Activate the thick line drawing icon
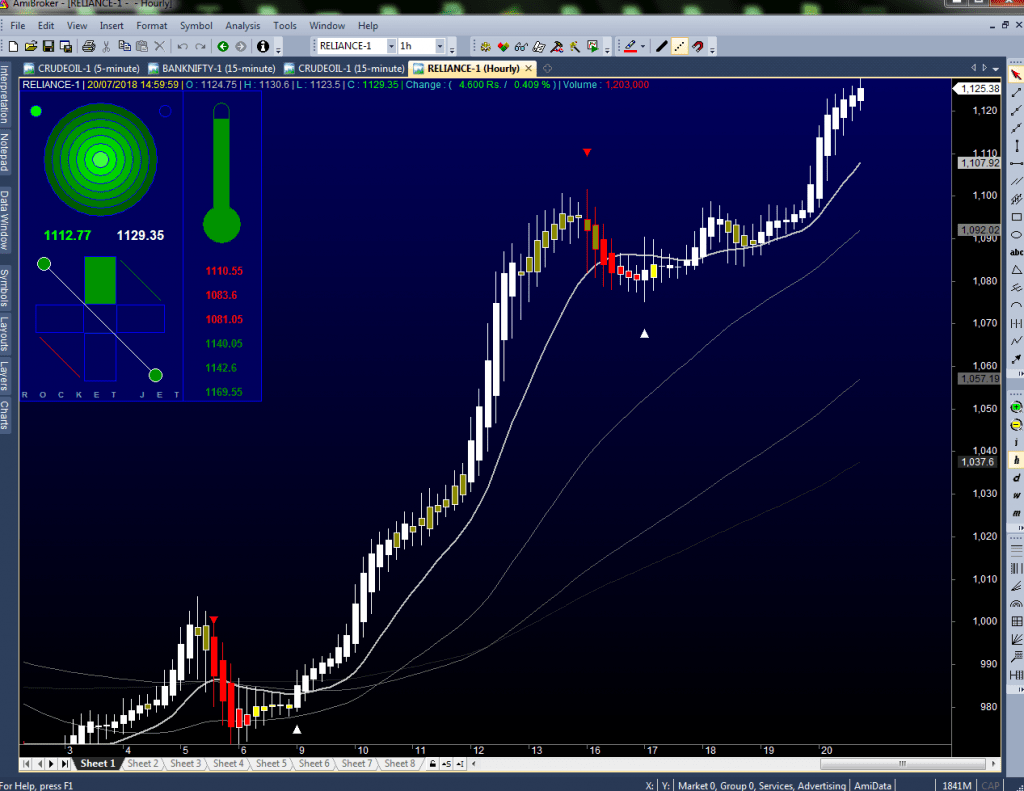The width and height of the screenshot is (1024, 791). point(662,46)
